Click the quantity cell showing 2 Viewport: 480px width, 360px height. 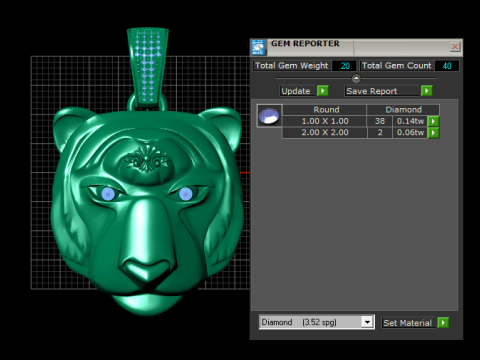coord(380,133)
